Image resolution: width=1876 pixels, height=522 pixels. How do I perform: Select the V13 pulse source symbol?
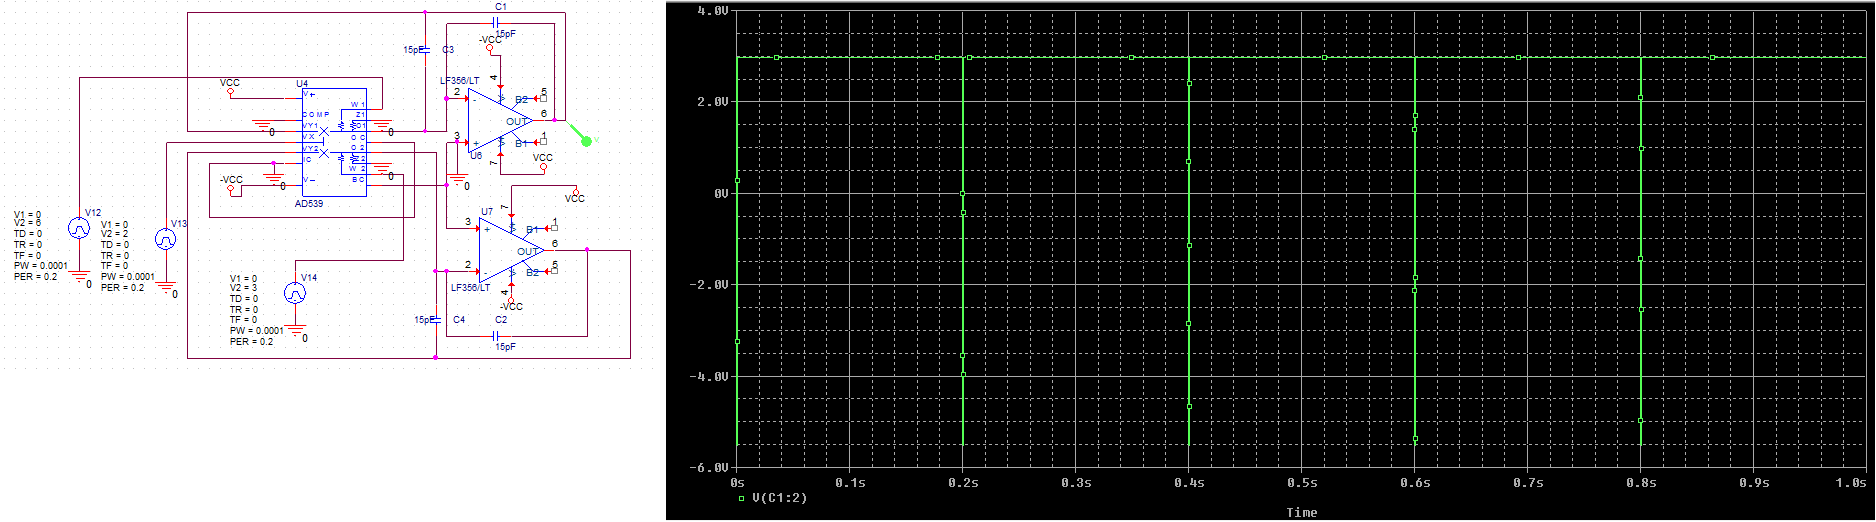(165, 239)
